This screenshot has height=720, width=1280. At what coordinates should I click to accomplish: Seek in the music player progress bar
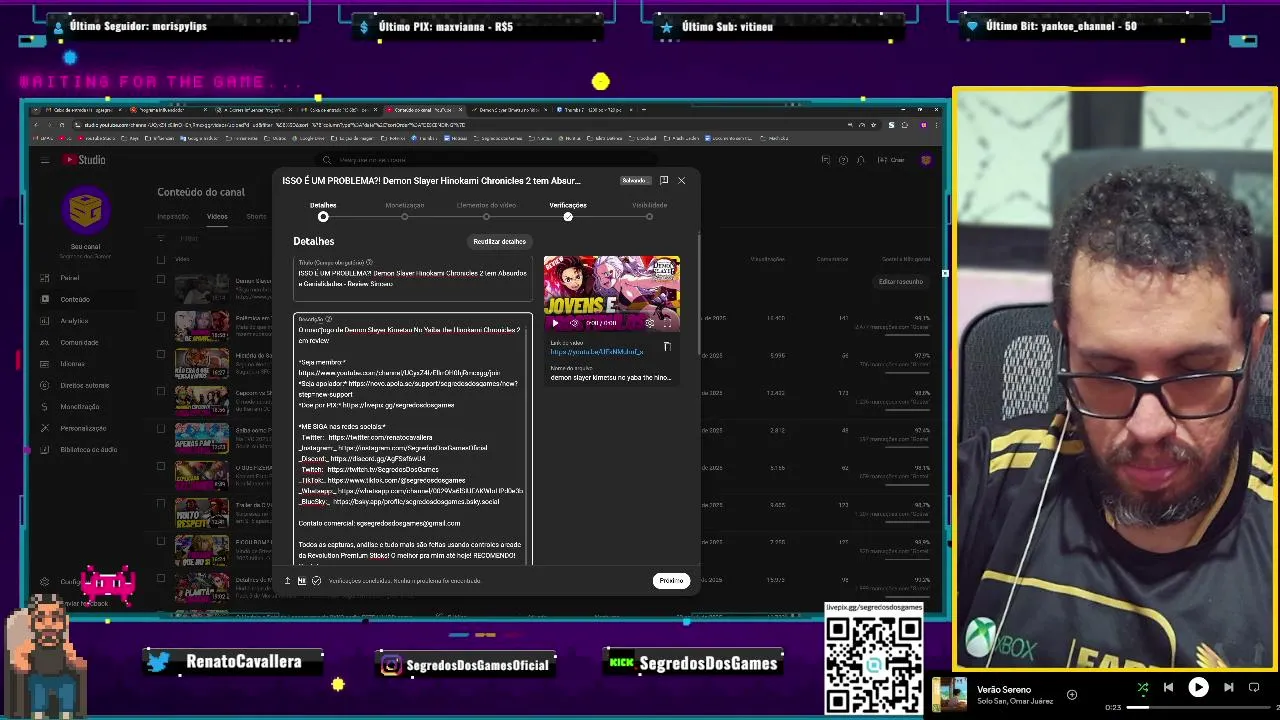[1200, 708]
